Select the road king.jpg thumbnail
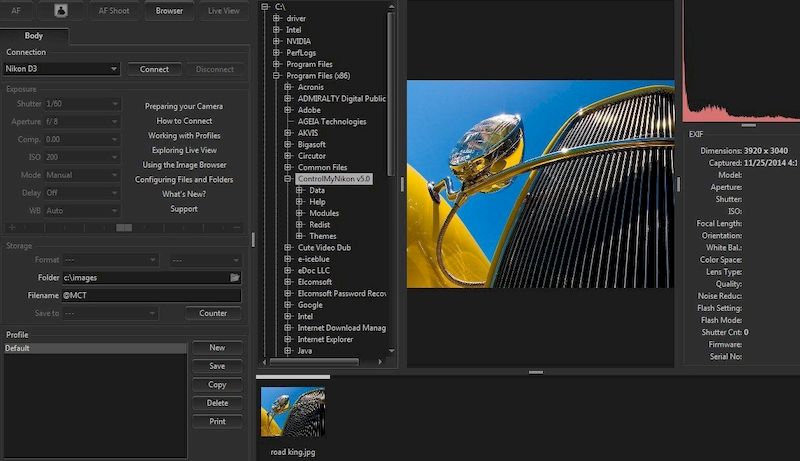This screenshot has height=461, width=800. (292, 412)
